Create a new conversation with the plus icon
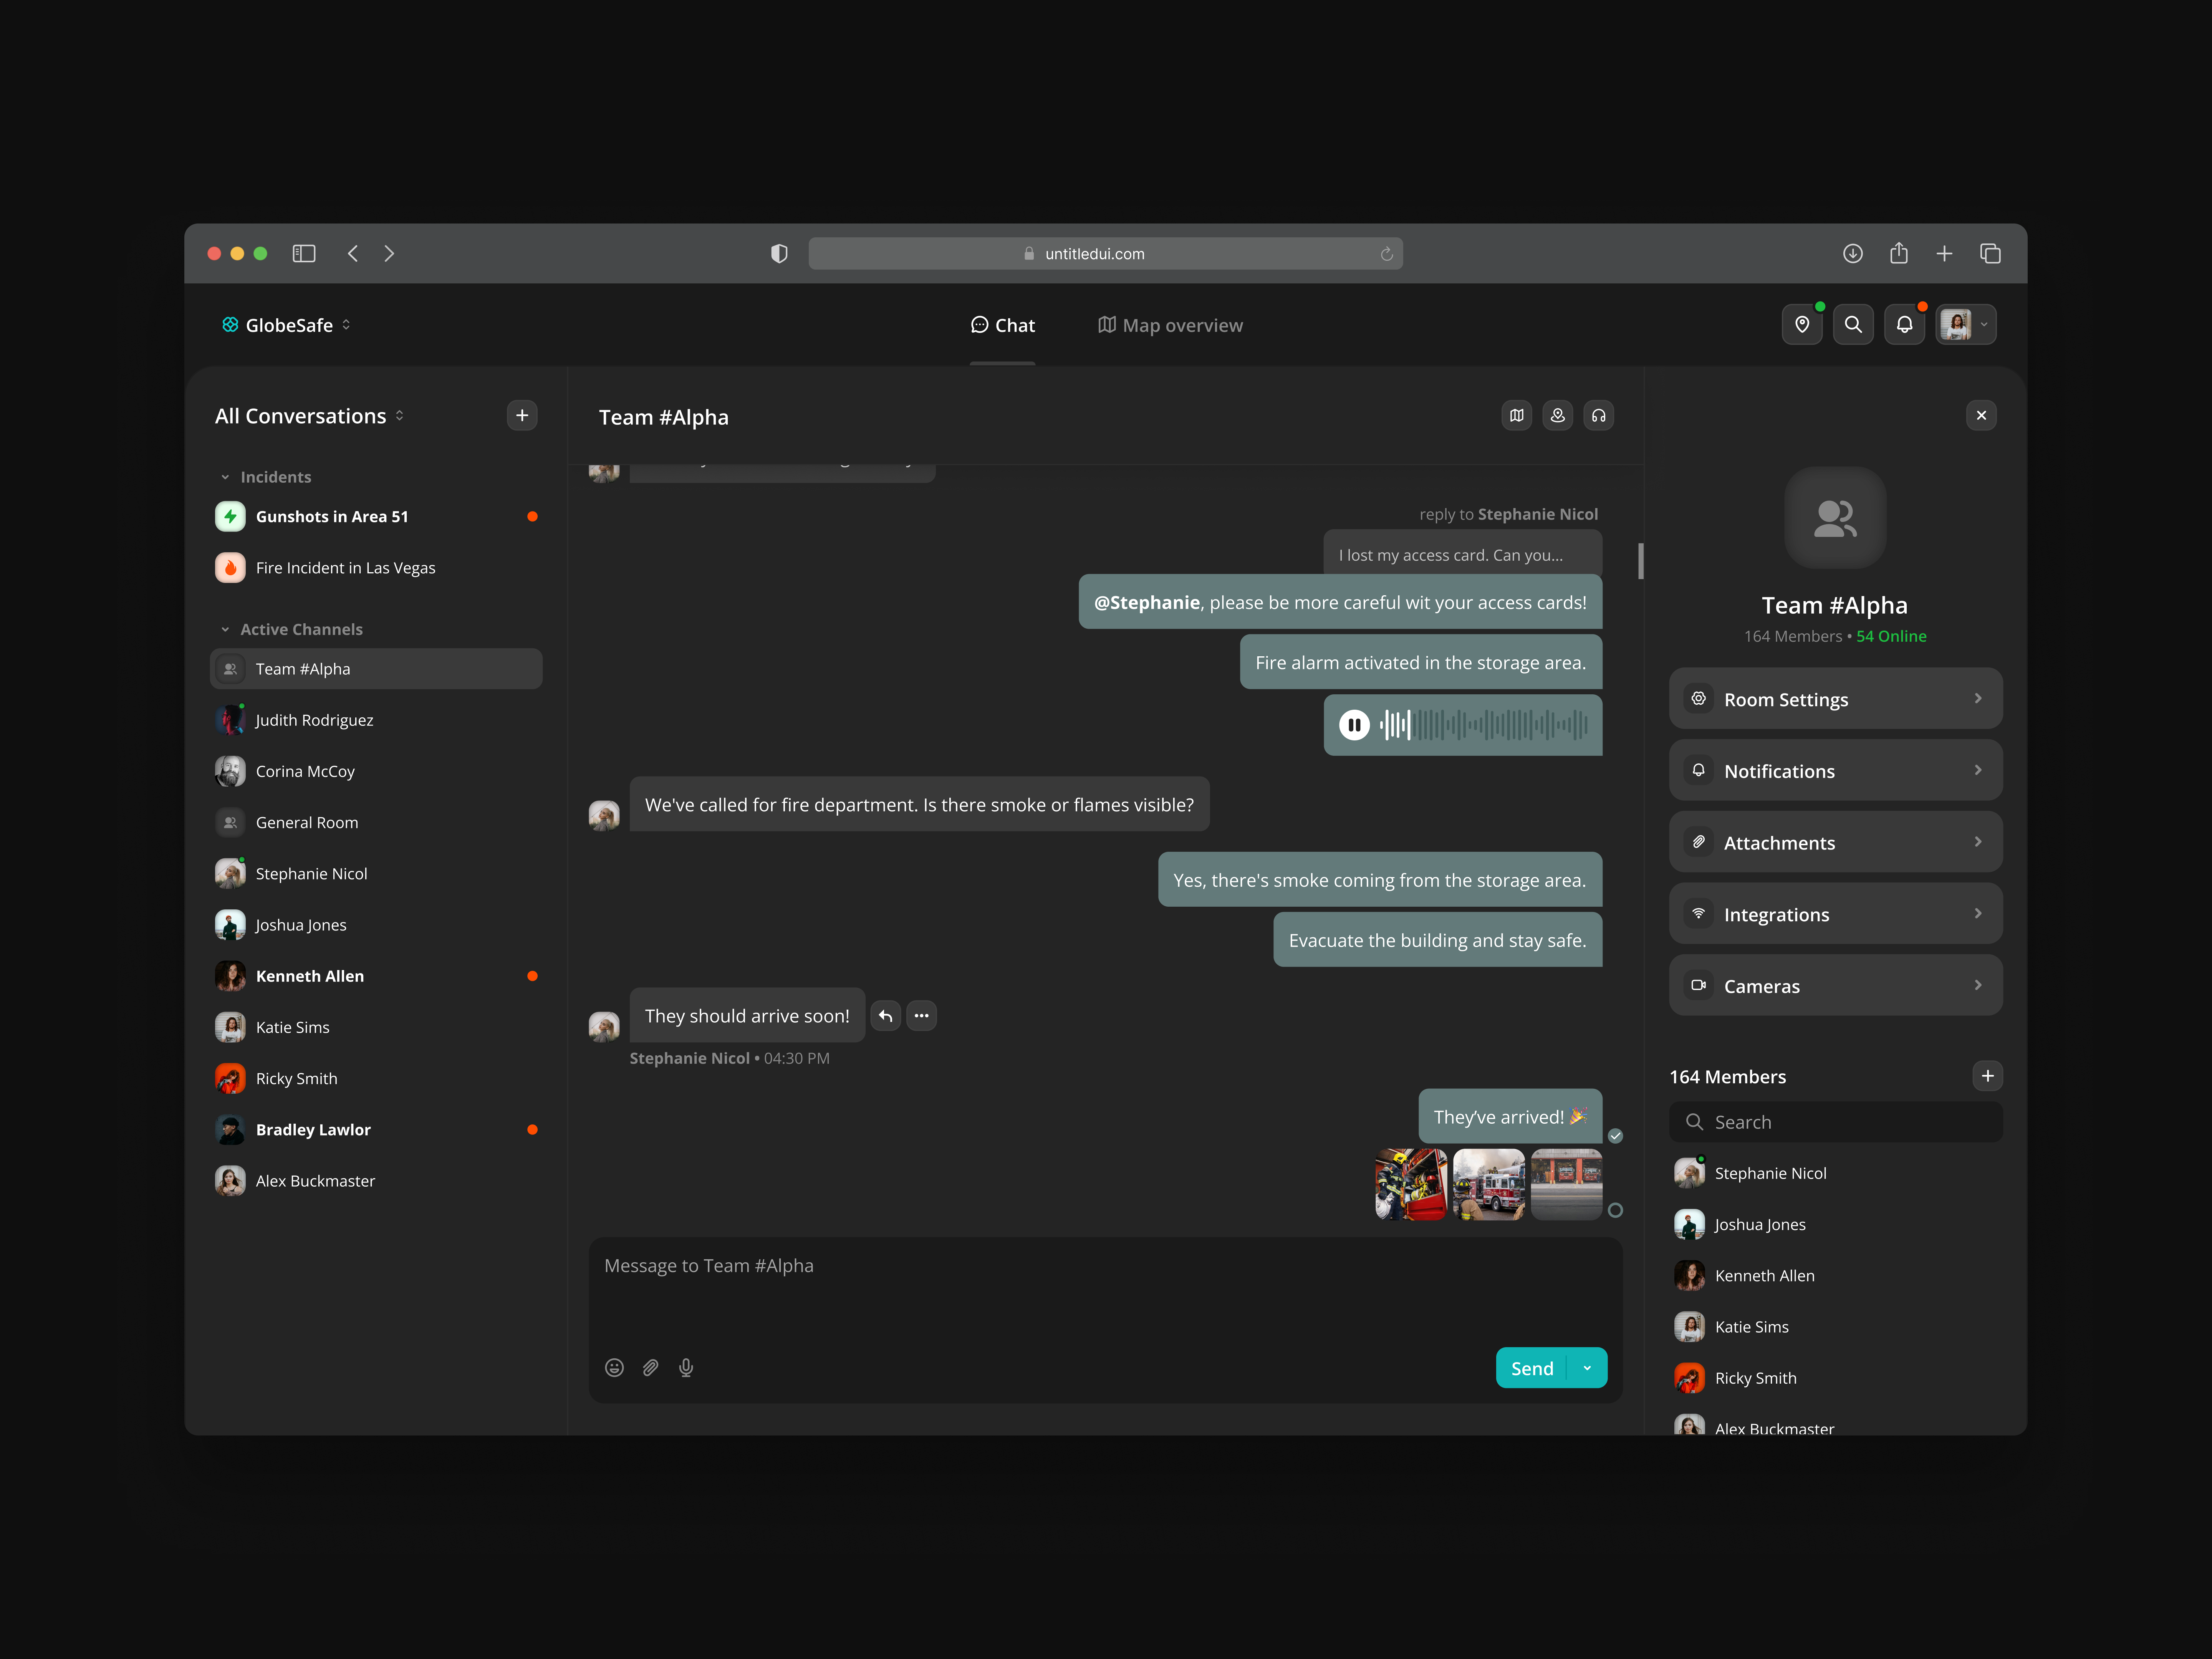Viewport: 2212px width, 1659px height. [x=522, y=415]
